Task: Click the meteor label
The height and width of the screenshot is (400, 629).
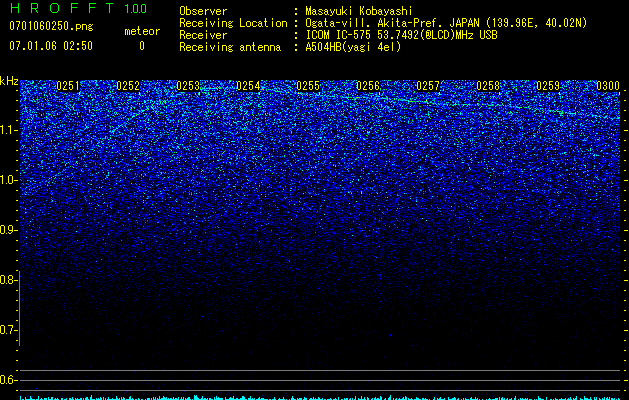Action: click(x=142, y=31)
